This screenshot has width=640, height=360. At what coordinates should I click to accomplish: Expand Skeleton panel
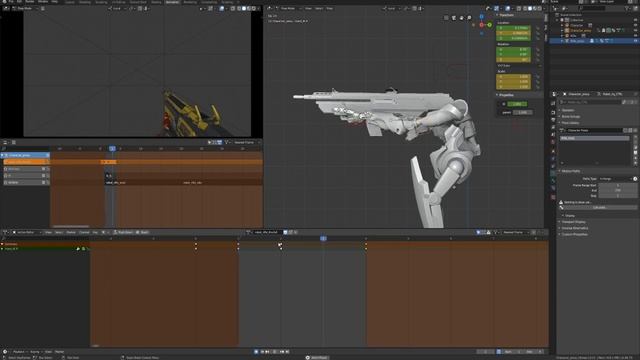pyautogui.click(x=568, y=110)
